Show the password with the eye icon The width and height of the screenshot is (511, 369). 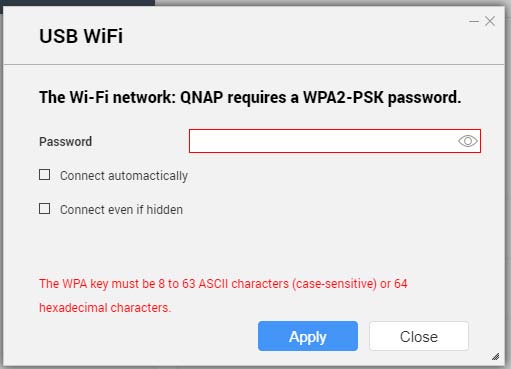coord(468,141)
